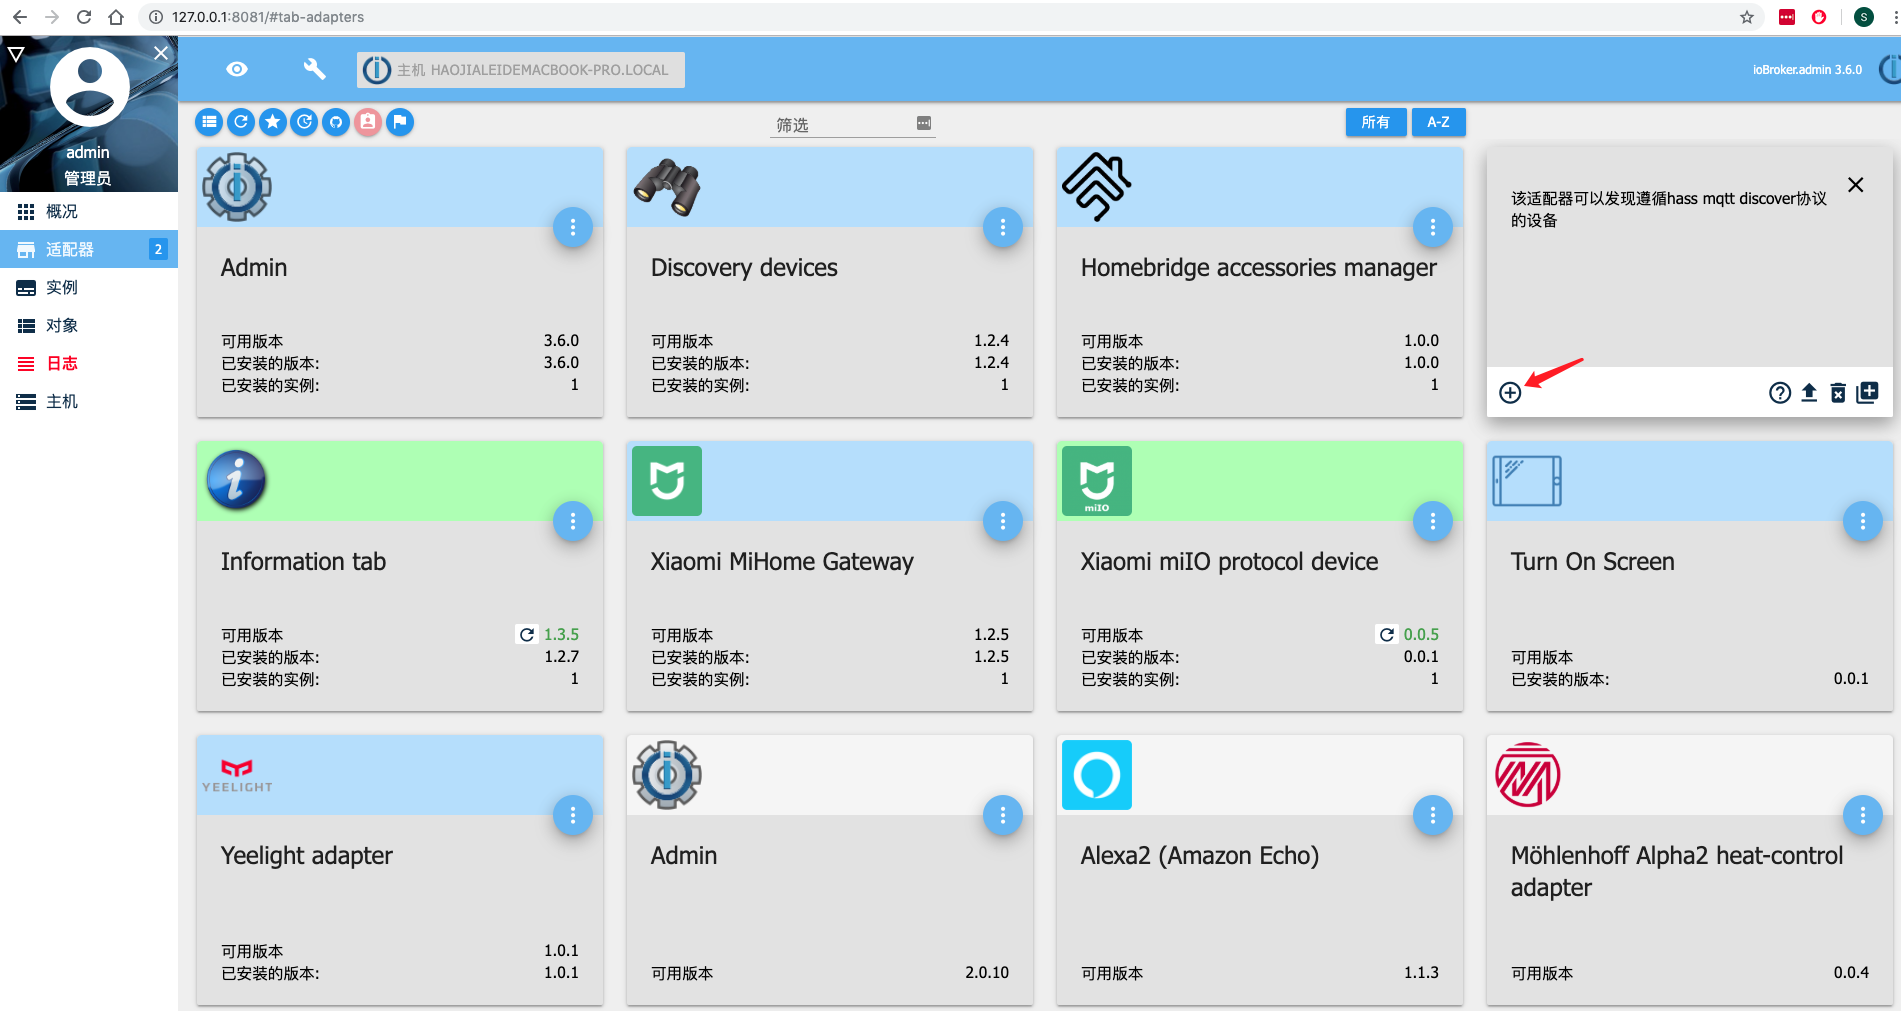The image size is (1901, 1011).
Task: Click the upload icon on open card
Action: point(1809,393)
